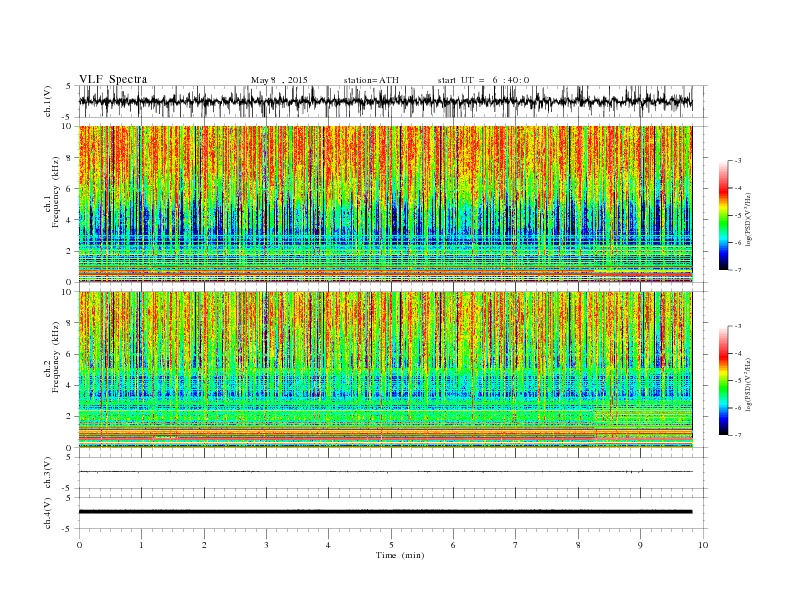
Task: Click the "Time (min)" x-axis label
Action: 400,555
